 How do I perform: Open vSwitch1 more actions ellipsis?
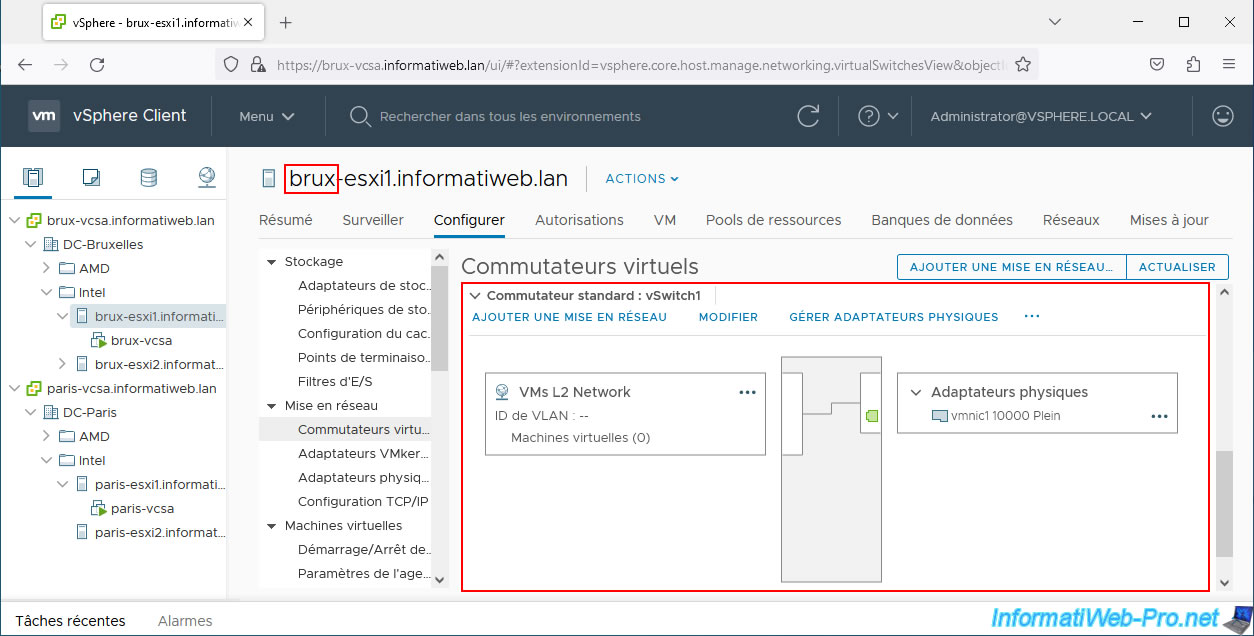(x=1032, y=317)
